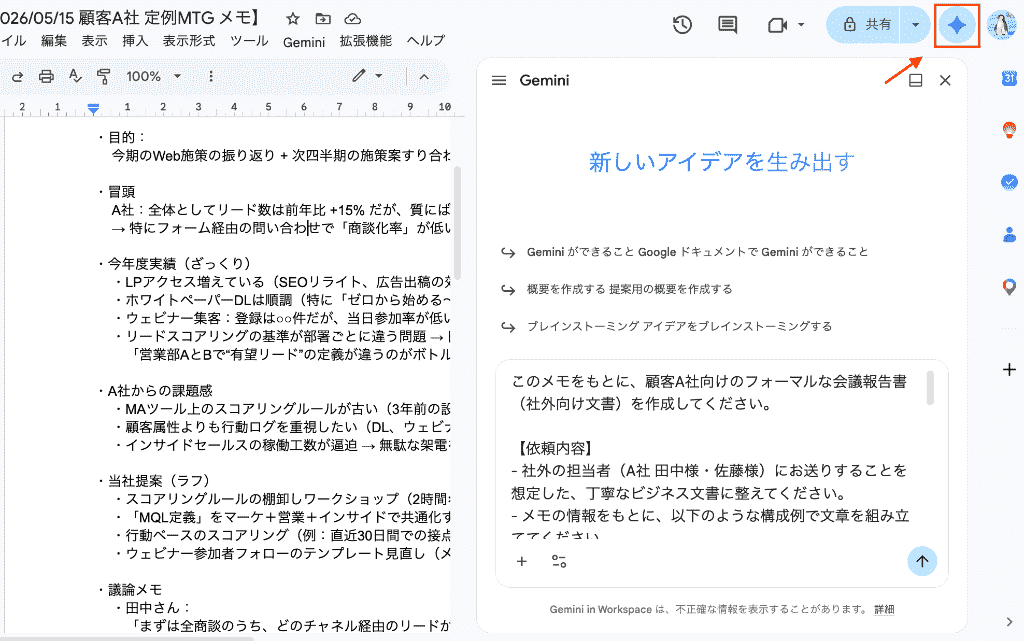Click the 共有 share button

pyautogui.click(x=865, y=25)
